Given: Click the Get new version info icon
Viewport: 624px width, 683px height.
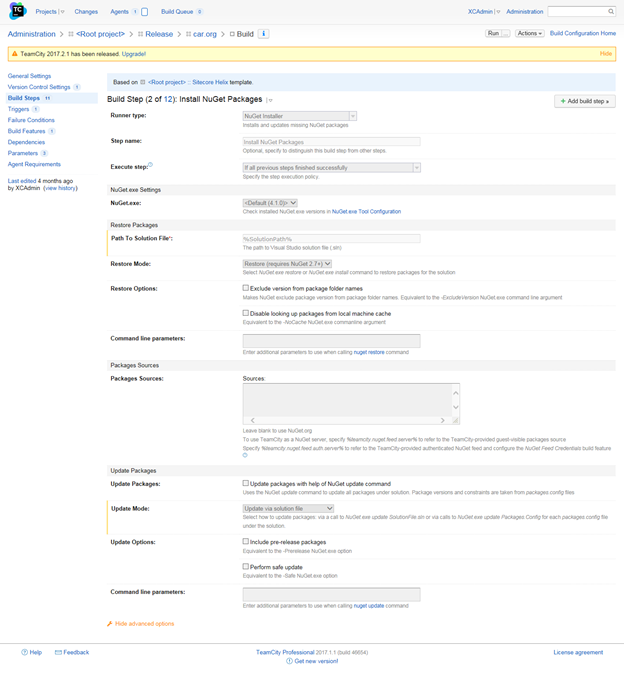Looking at the screenshot, I should [289, 661].
